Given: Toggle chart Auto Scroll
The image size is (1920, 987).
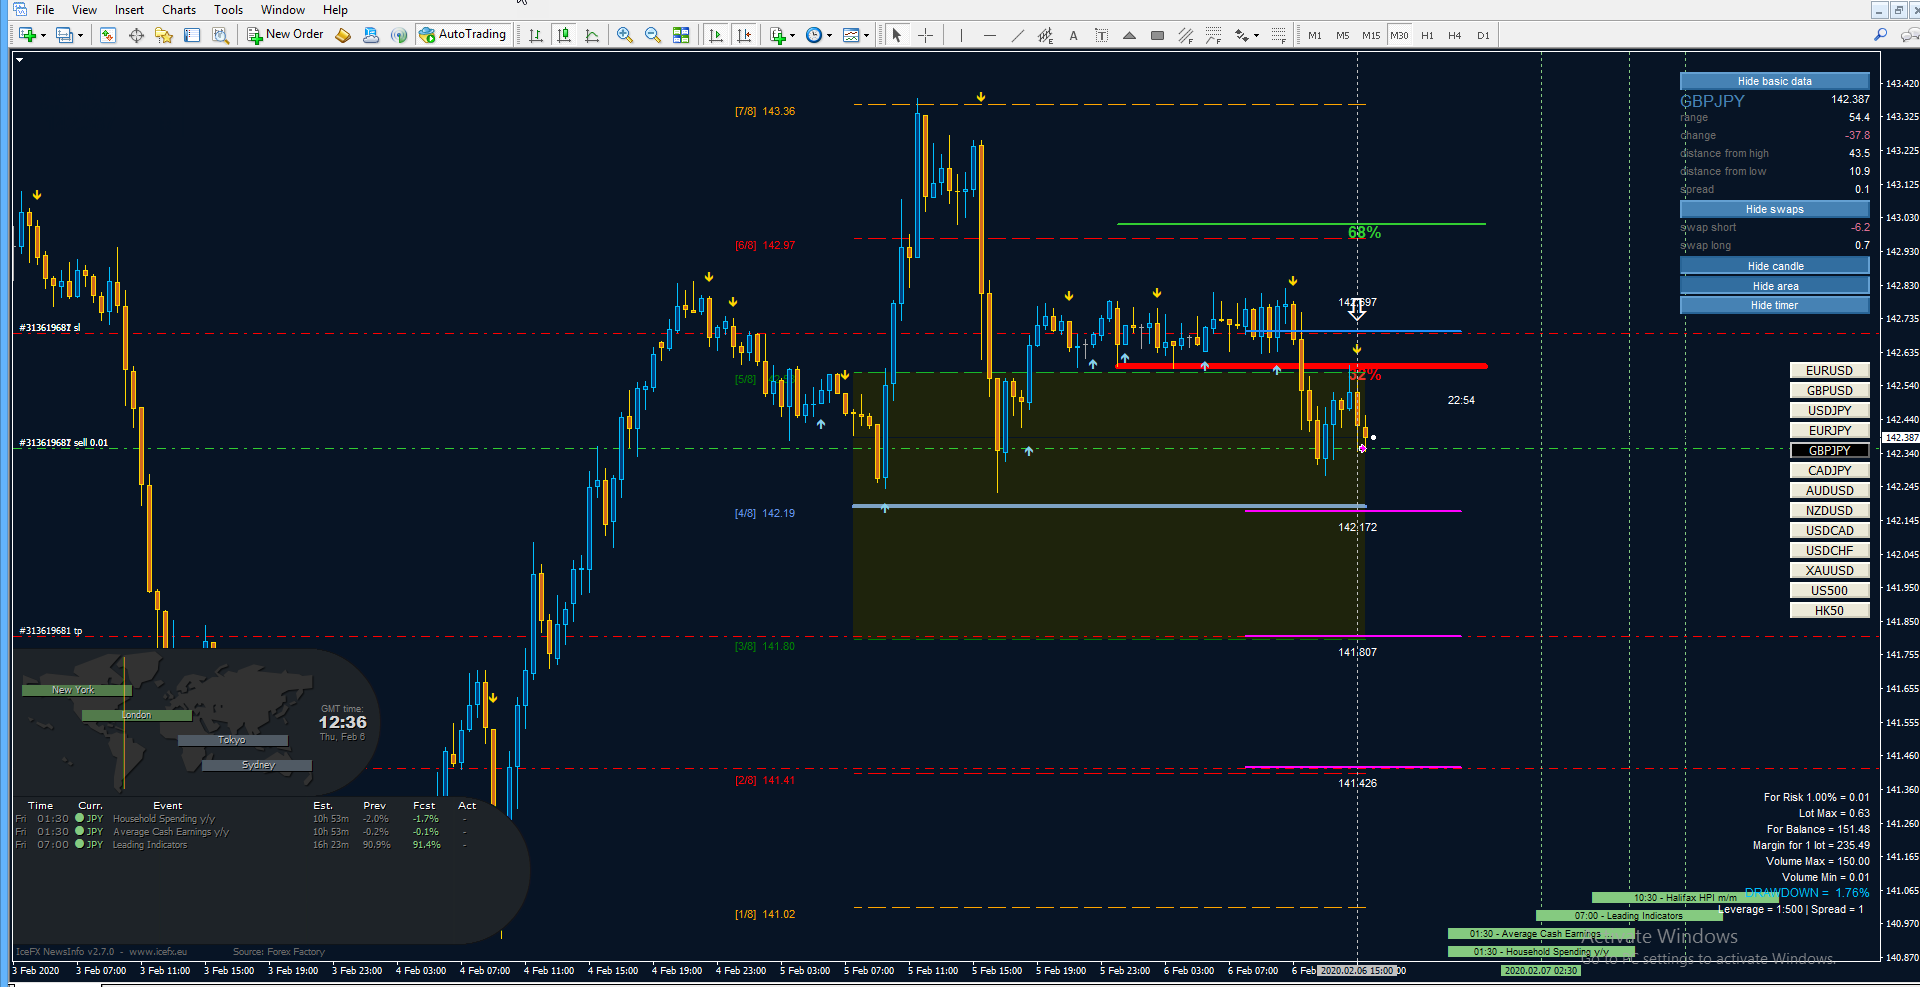Looking at the screenshot, I should pos(716,35).
